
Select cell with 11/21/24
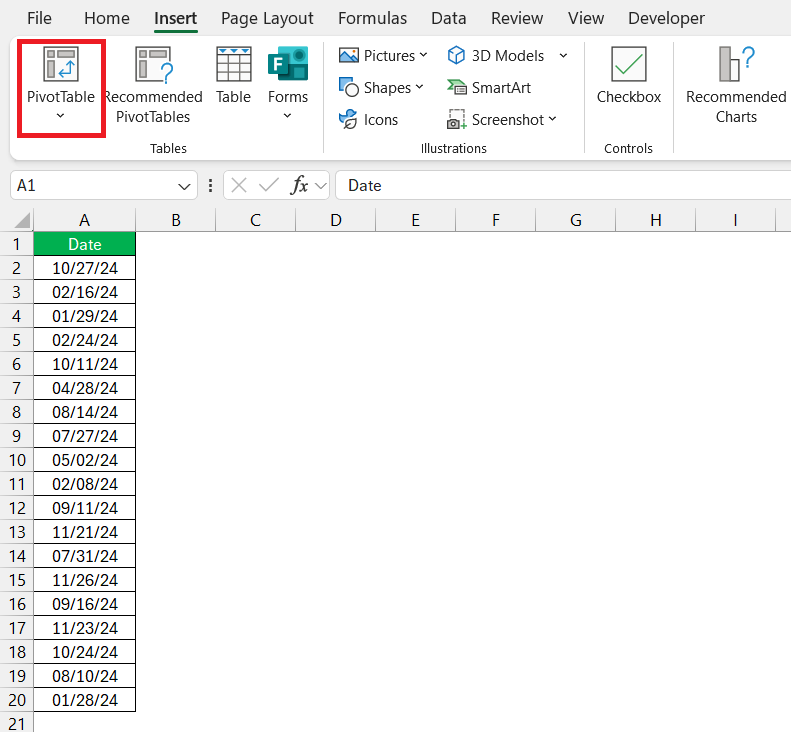click(85, 532)
